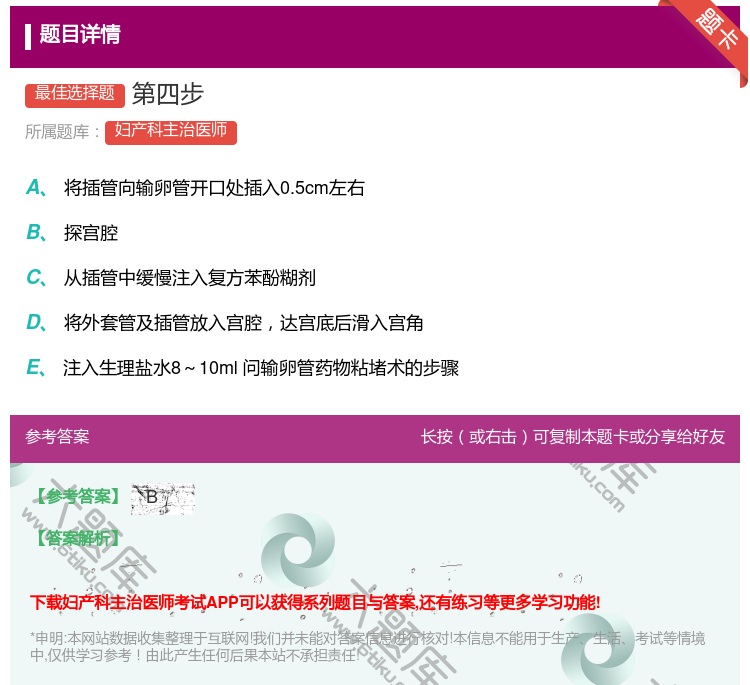Select option D 将外套管及插管放入宫腔
Viewport: 750px width, 685px height.
(x=243, y=323)
